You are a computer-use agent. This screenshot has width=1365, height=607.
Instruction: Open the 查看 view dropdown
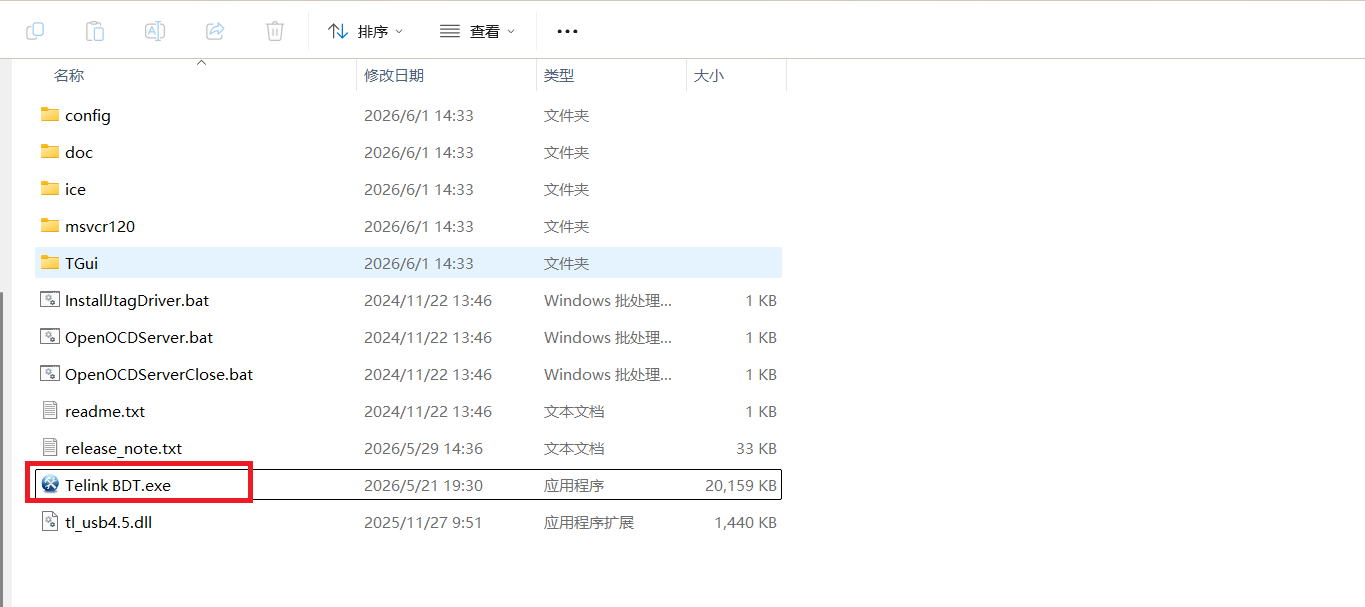(478, 31)
